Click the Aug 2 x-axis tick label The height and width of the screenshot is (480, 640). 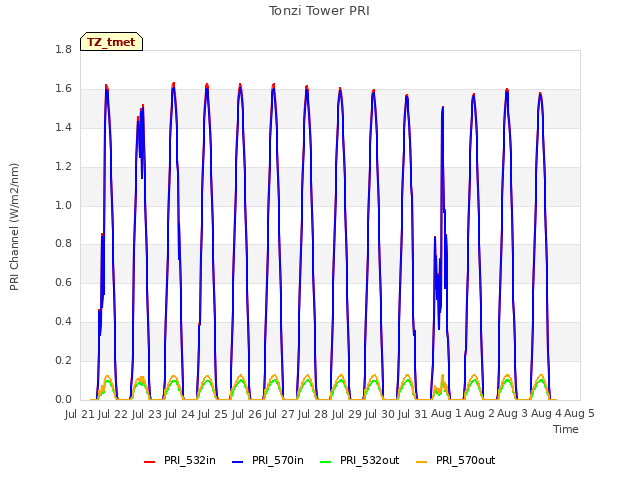(x=480, y=414)
